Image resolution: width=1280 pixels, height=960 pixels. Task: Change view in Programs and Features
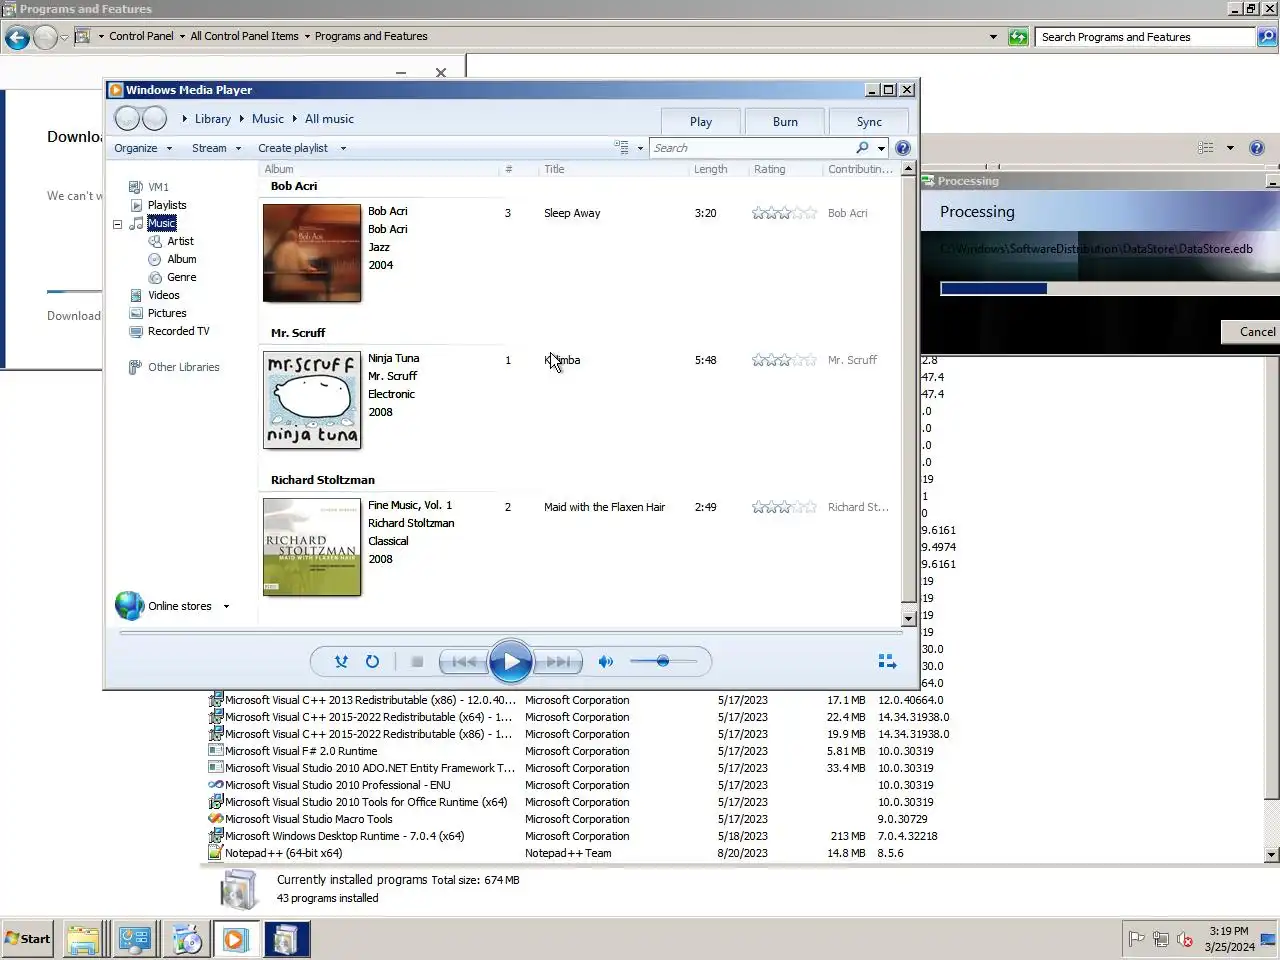click(1206, 148)
